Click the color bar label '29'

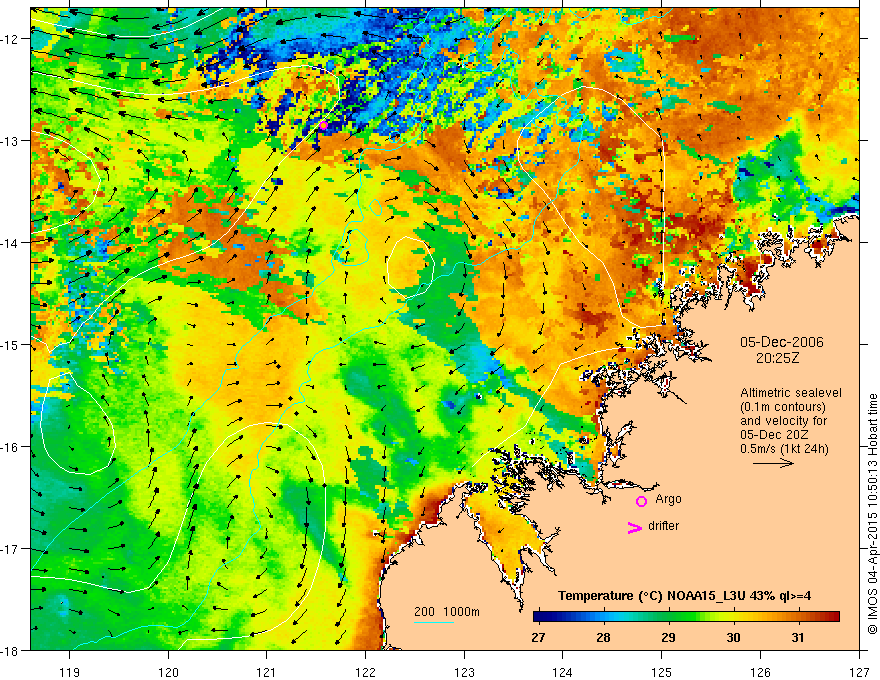pyautogui.click(x=668, y=637)
